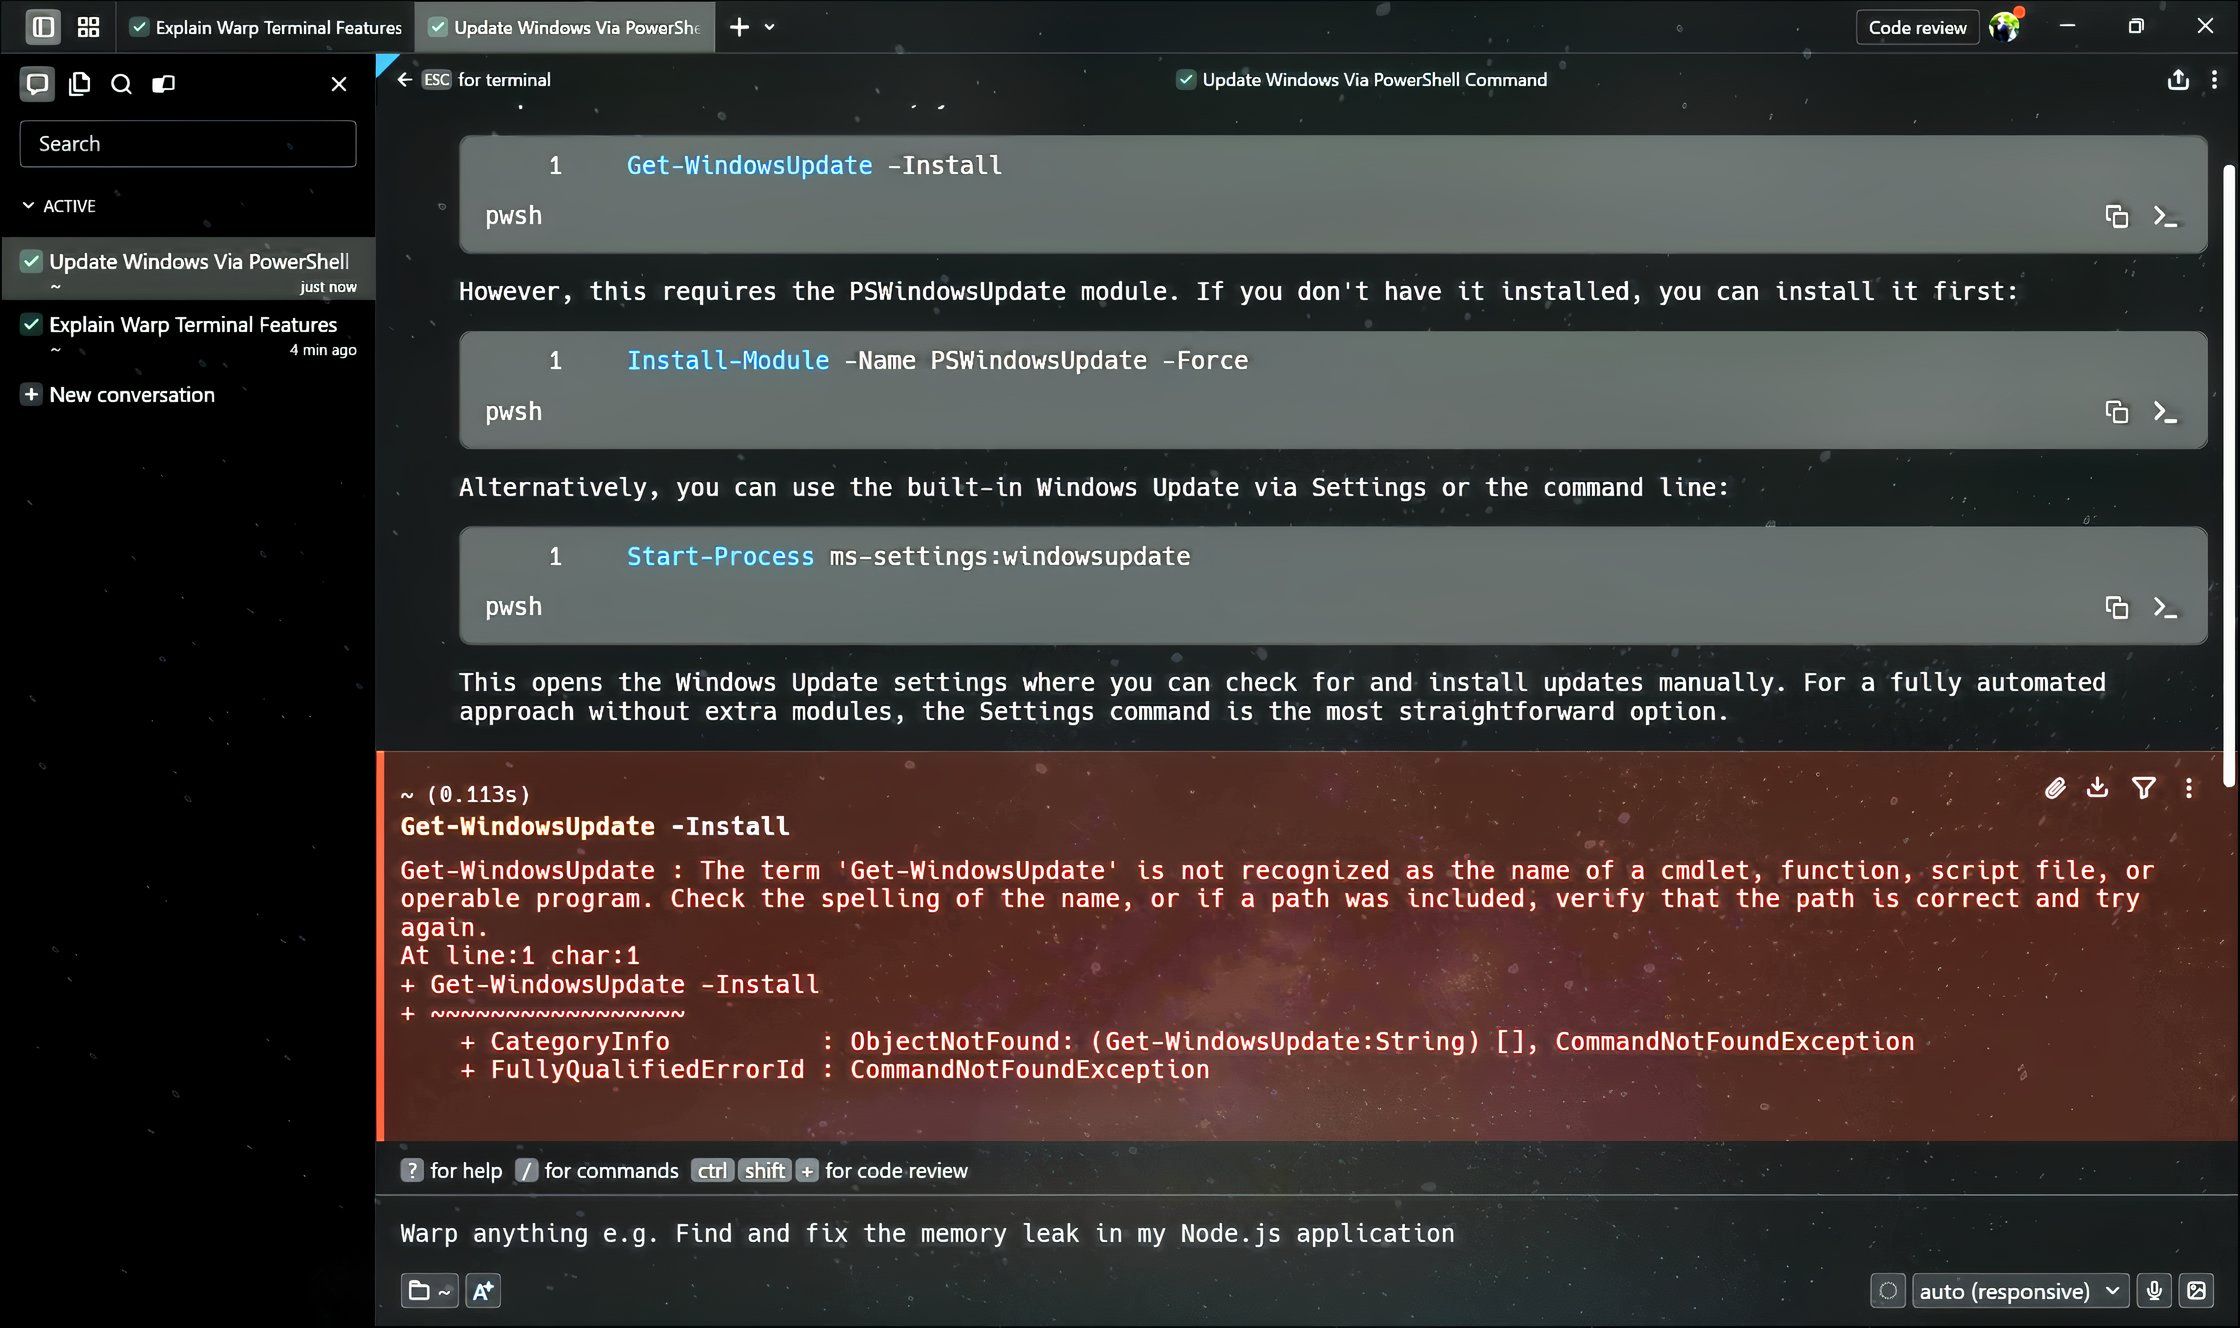Attach the error block with paperclip icon
Viewport: 2240px width, 1328px height.
2055,788
